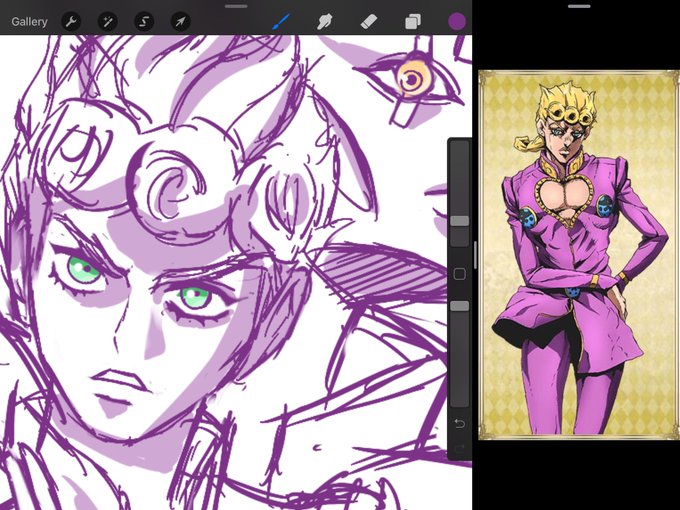Select the Eraser tool
This screenshot has width=680, height=510.
(369, 22)
